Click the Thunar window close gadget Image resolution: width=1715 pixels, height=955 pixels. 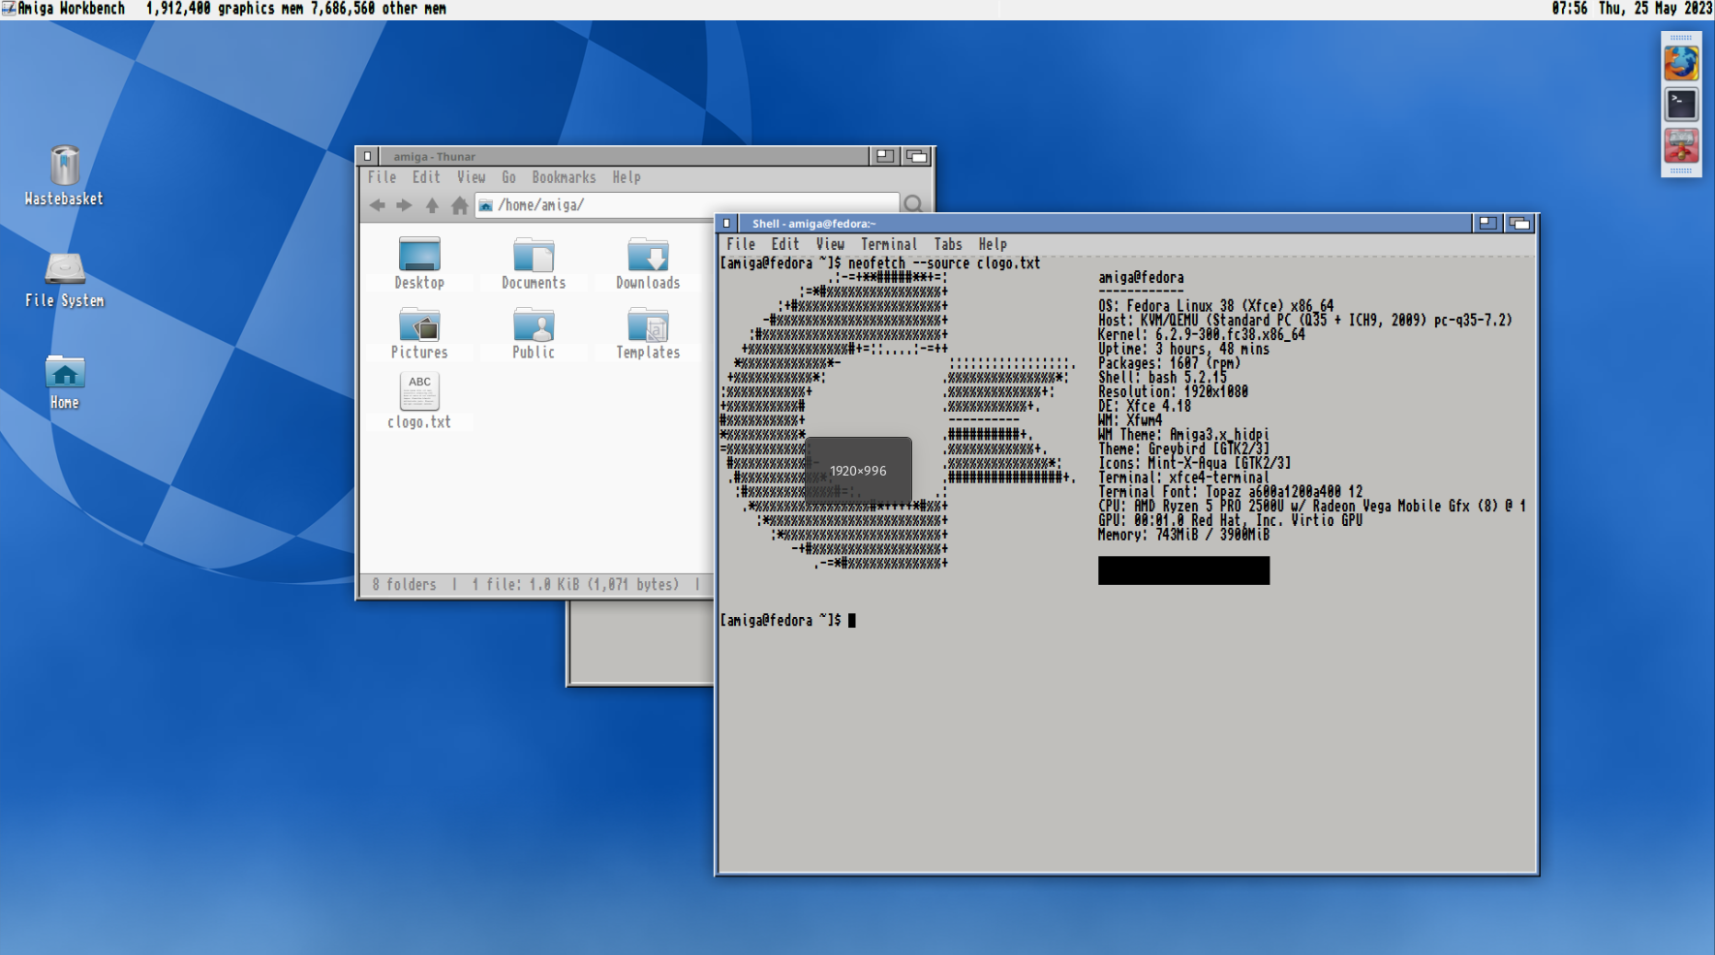pyautogui.click(x=368, y=156)
